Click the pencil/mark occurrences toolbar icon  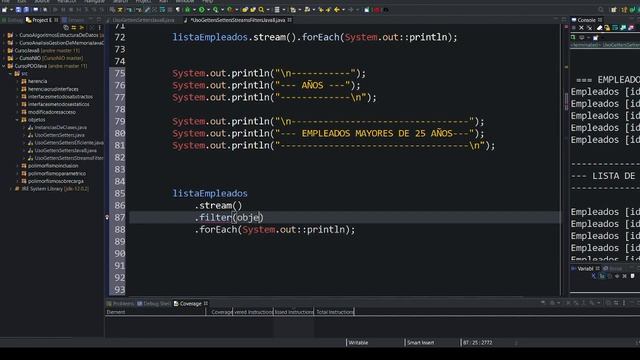pos(147,9)
